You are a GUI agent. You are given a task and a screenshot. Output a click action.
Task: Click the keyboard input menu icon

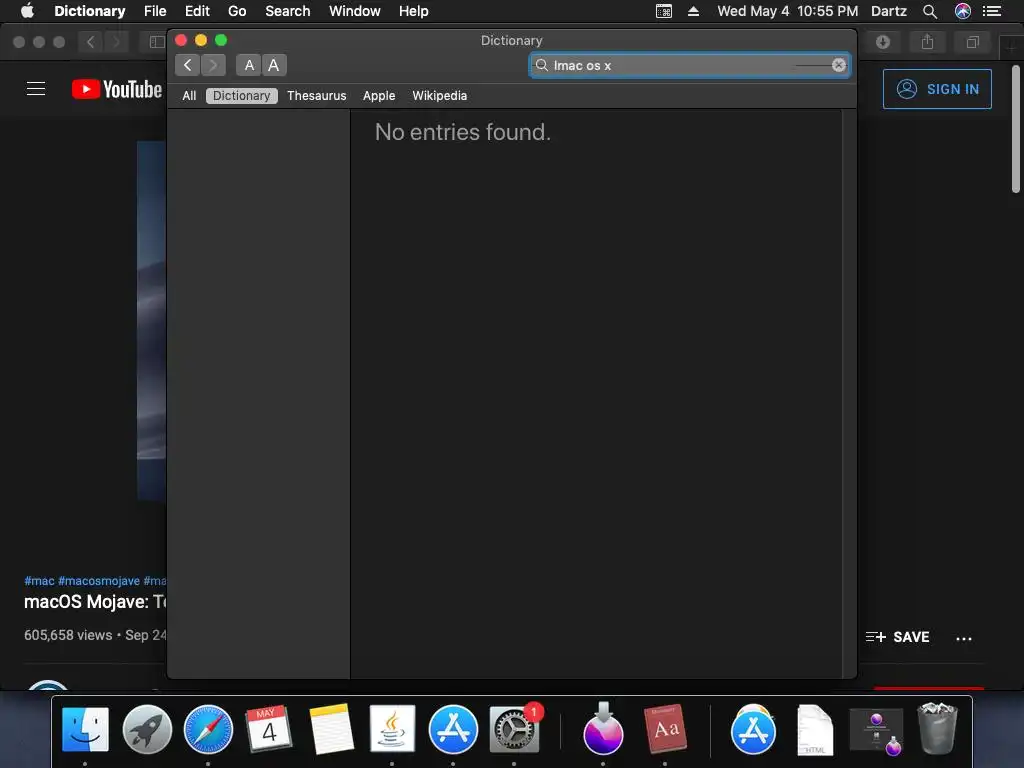coord(664,11)
